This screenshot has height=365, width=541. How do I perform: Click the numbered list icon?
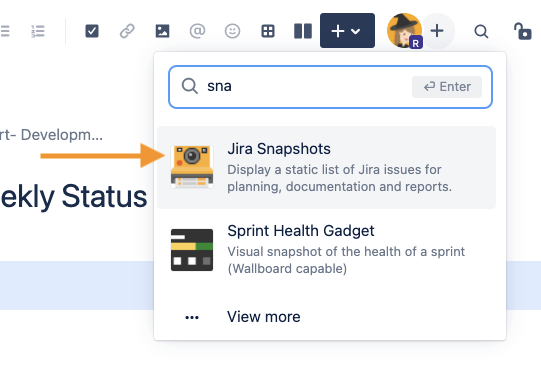[38, 31]
